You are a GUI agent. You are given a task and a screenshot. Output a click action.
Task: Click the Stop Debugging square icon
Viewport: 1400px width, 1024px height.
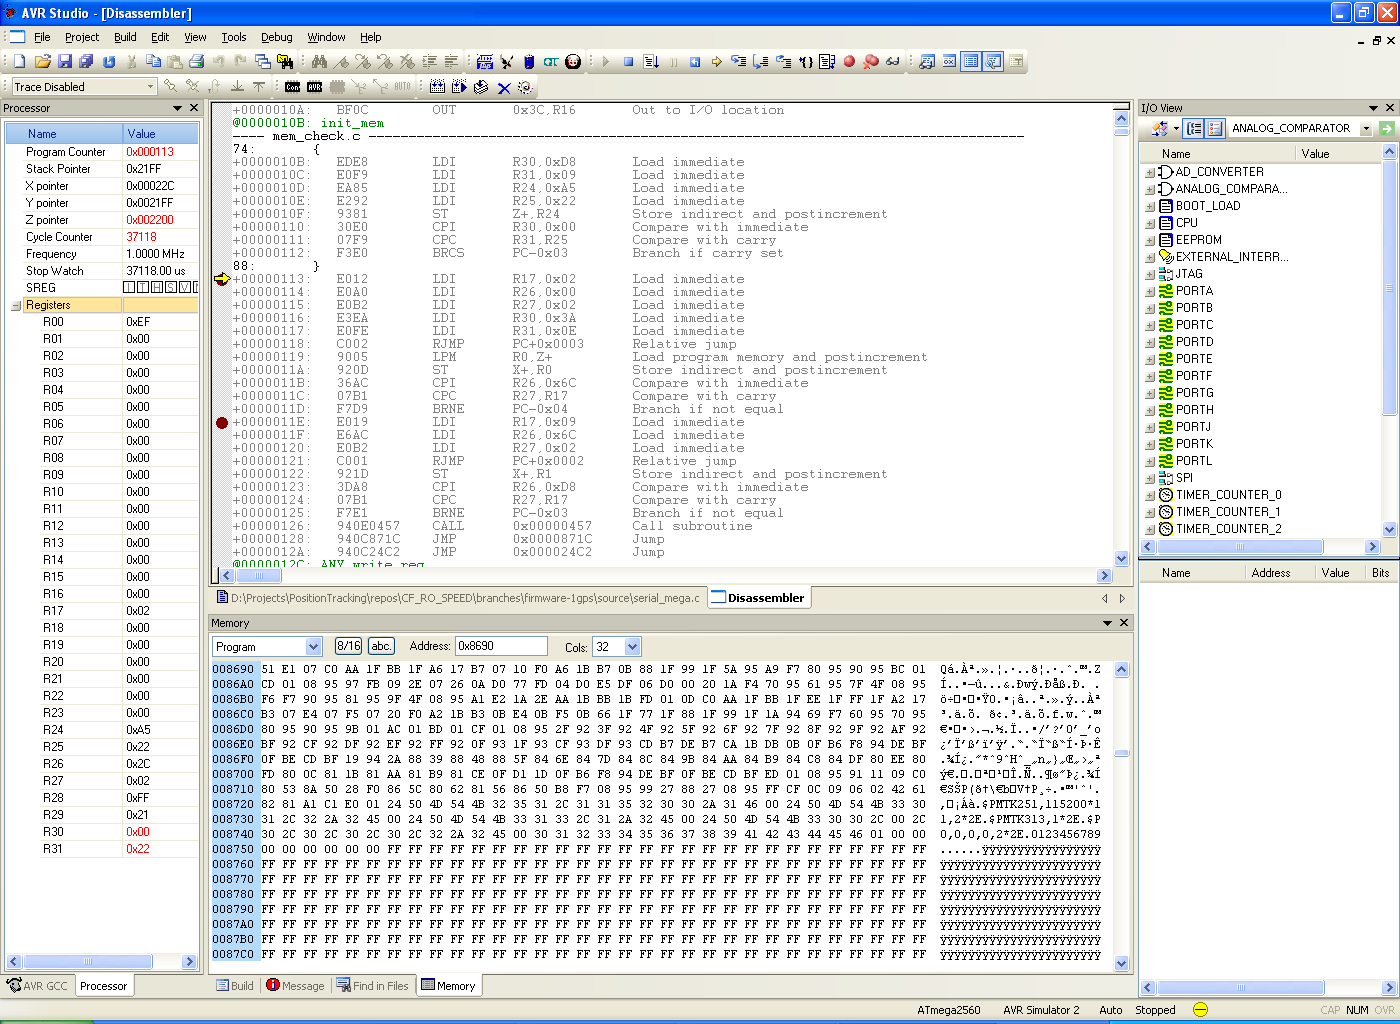629,62
